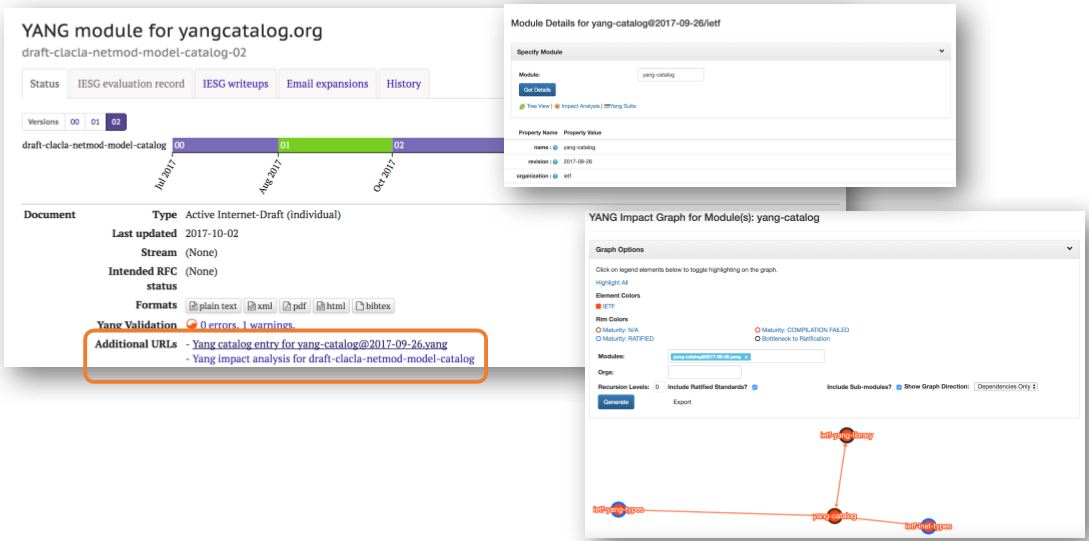
Task: Click the info icon beside revision property
Action: click(x=555, y=162)
